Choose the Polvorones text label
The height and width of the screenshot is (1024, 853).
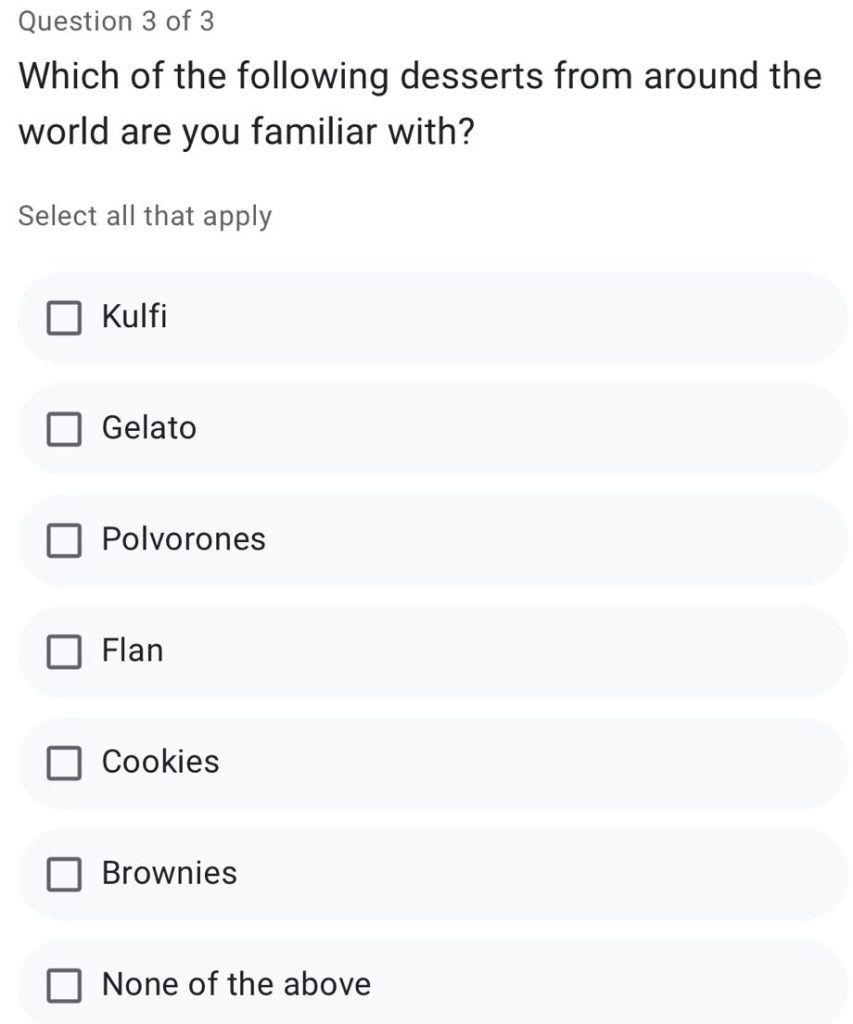pos(184,539)
